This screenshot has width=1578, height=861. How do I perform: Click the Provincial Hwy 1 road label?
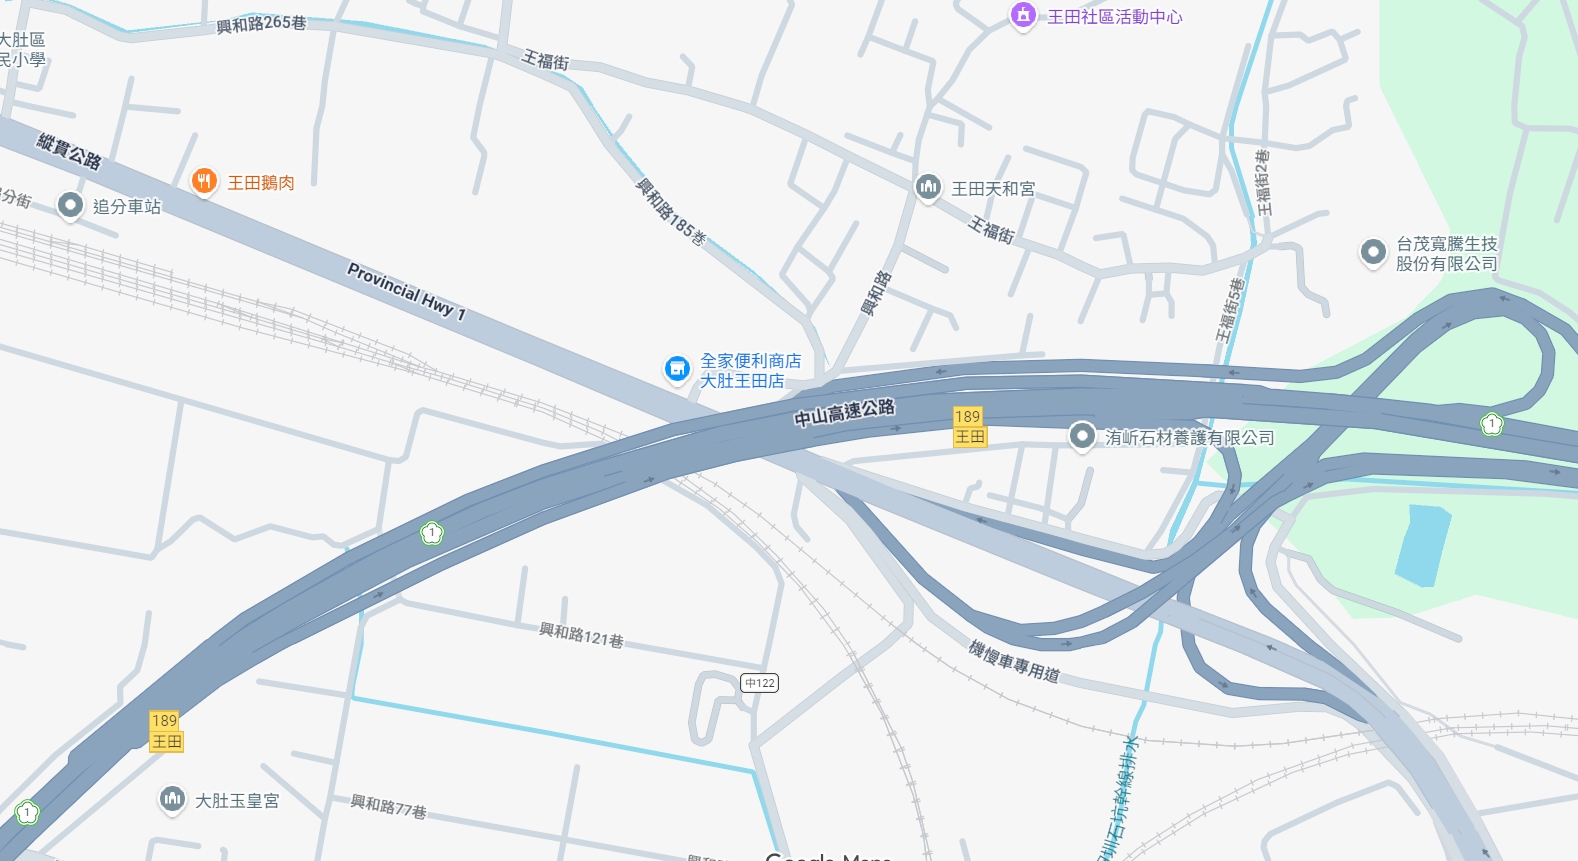[407, 291]
